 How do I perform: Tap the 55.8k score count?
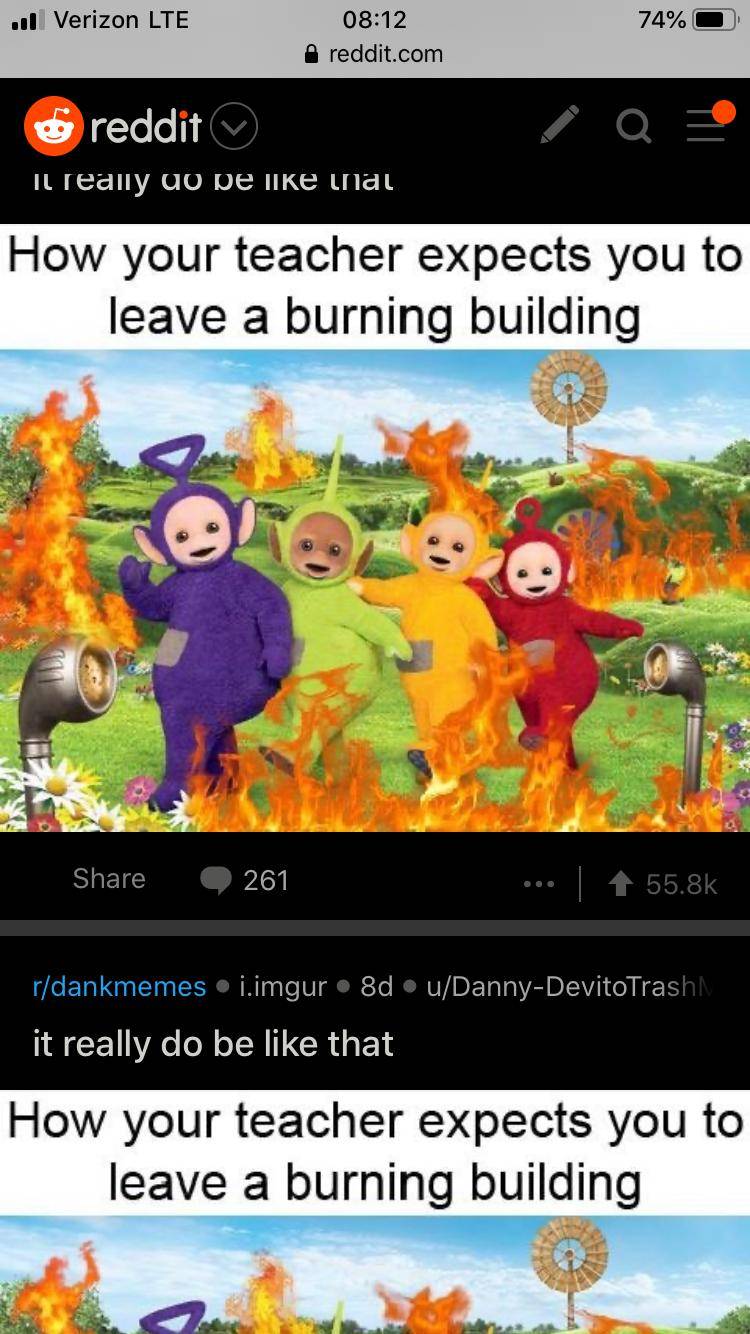682,883
